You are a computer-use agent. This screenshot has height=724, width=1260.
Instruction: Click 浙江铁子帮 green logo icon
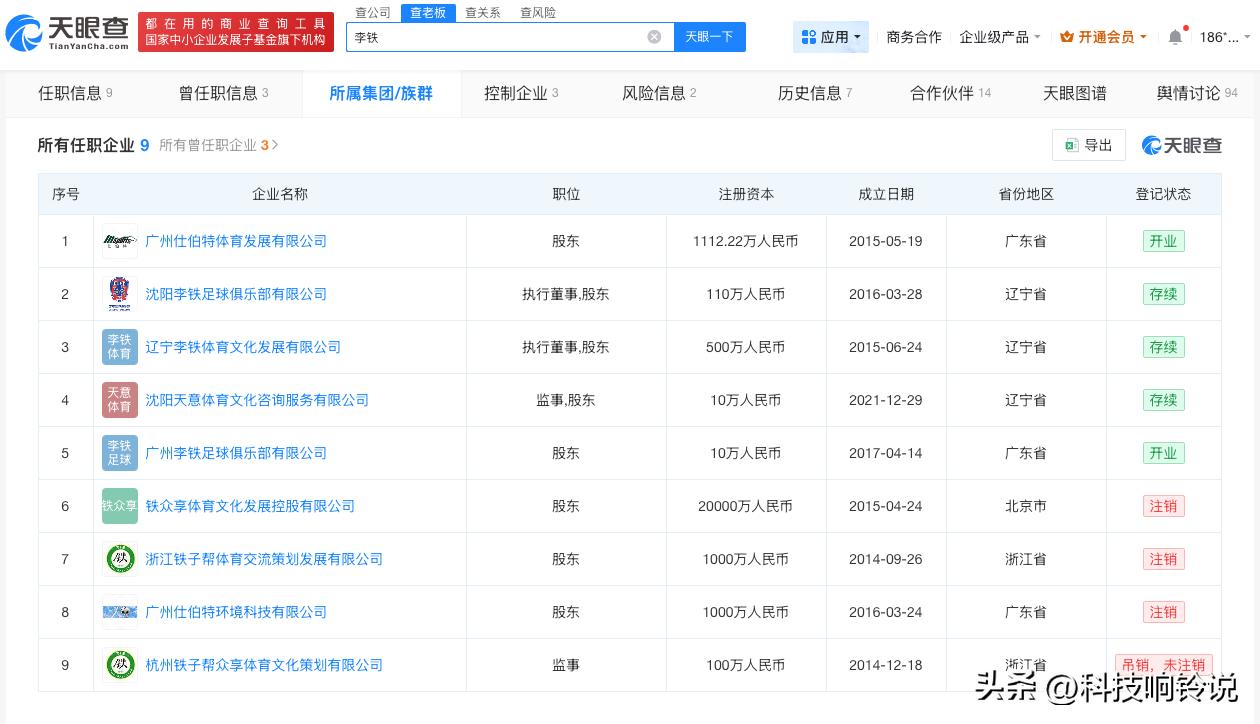(x=120, y=559)
